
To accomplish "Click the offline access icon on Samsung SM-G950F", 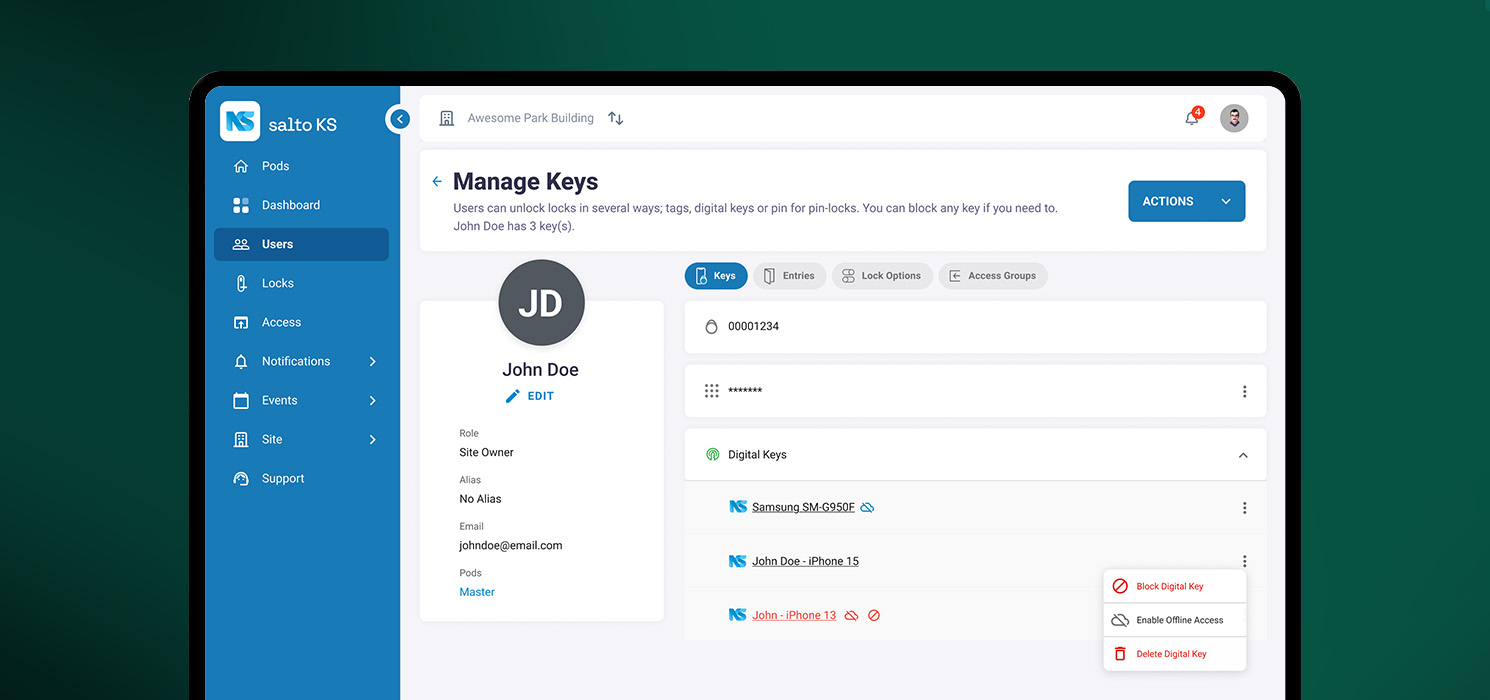I will (866, 507).
